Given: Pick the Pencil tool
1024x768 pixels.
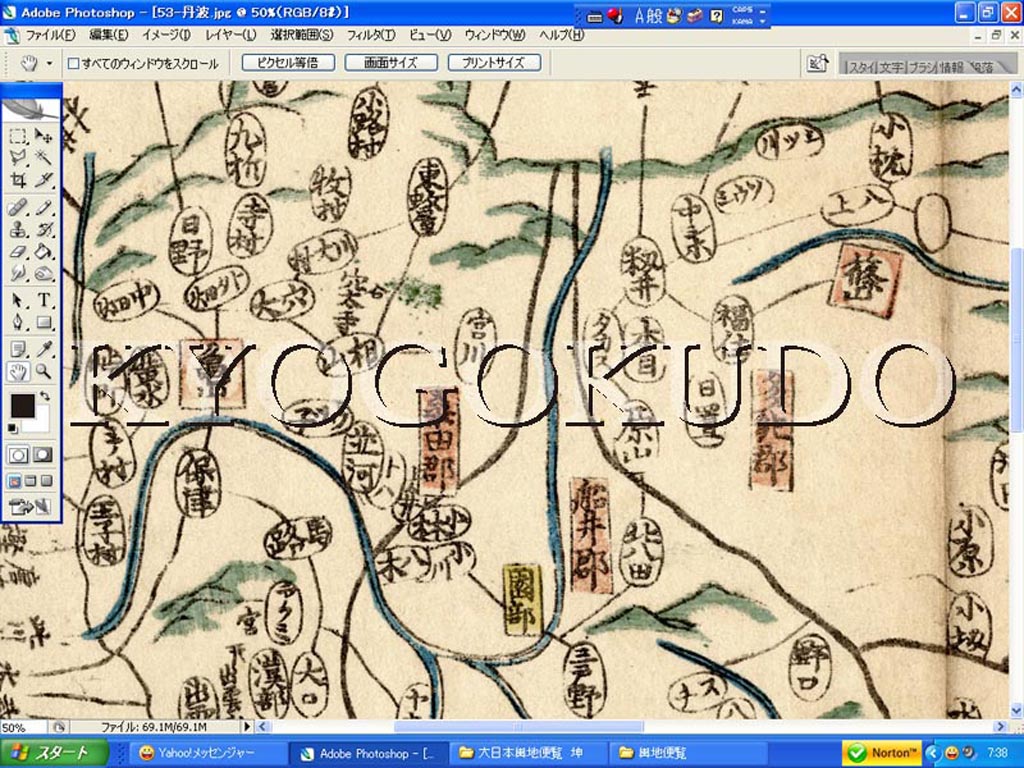Looking at the screenshot, I should [43, 208].
